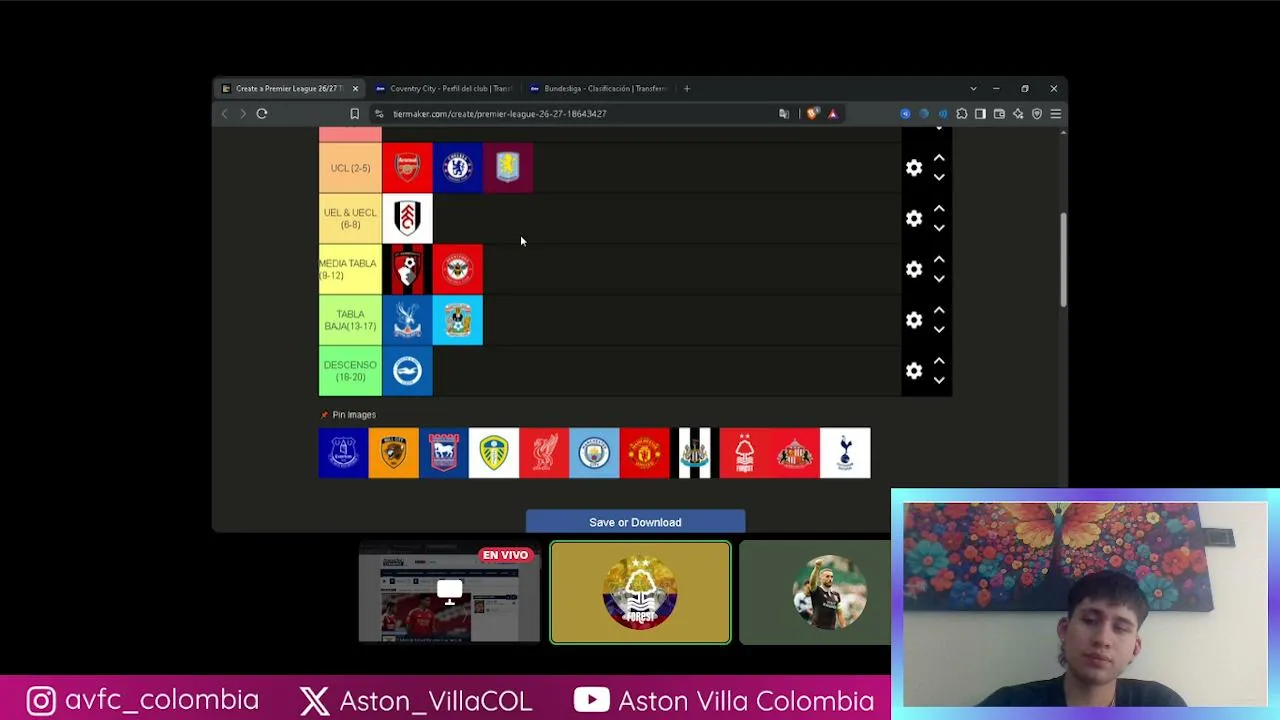Open the browser hamburger menu

click(x=1055, y=114)
